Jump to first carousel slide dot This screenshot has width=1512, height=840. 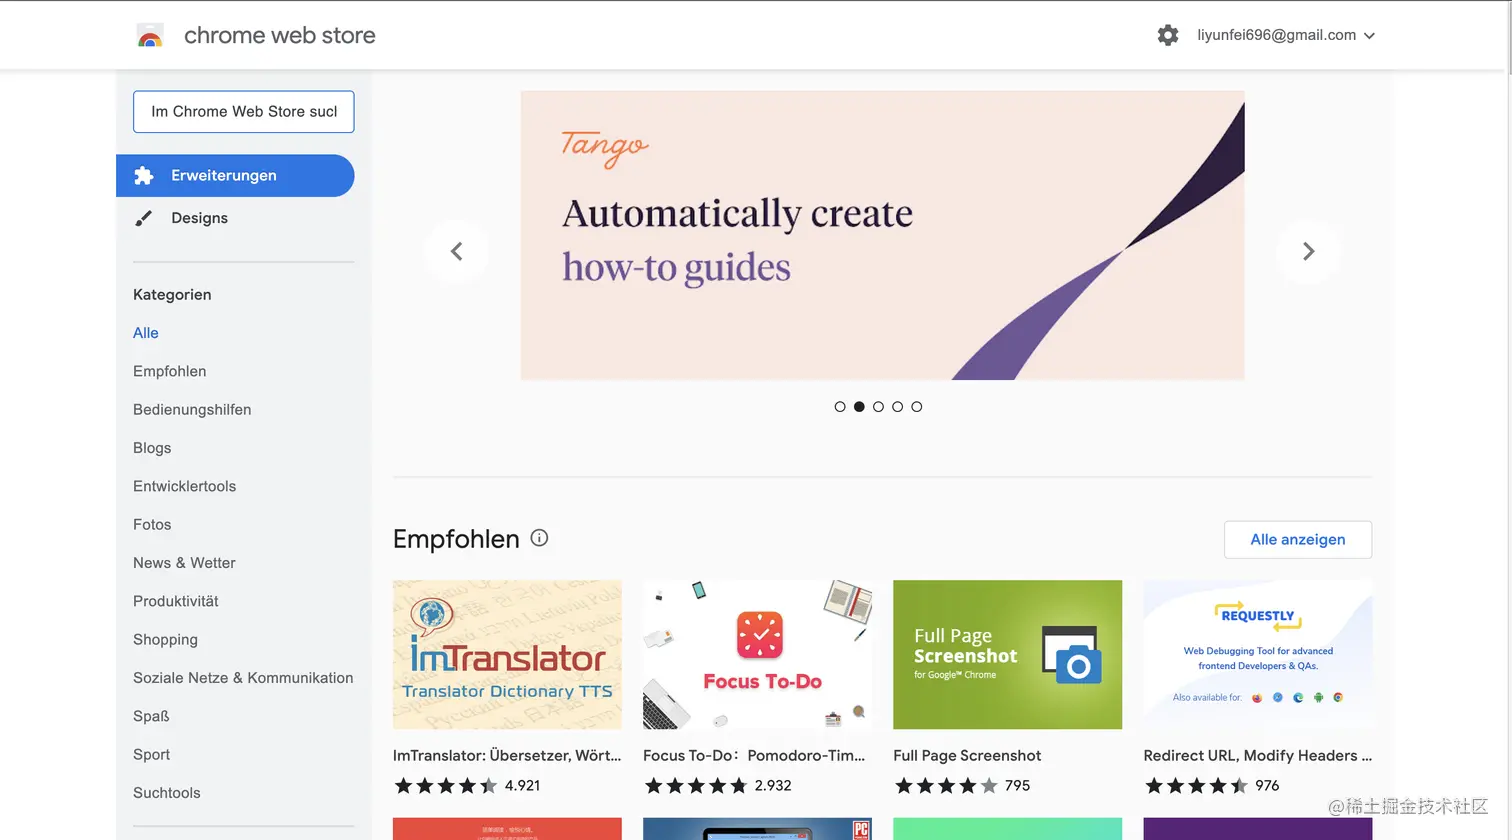click(x=840, y=407)
